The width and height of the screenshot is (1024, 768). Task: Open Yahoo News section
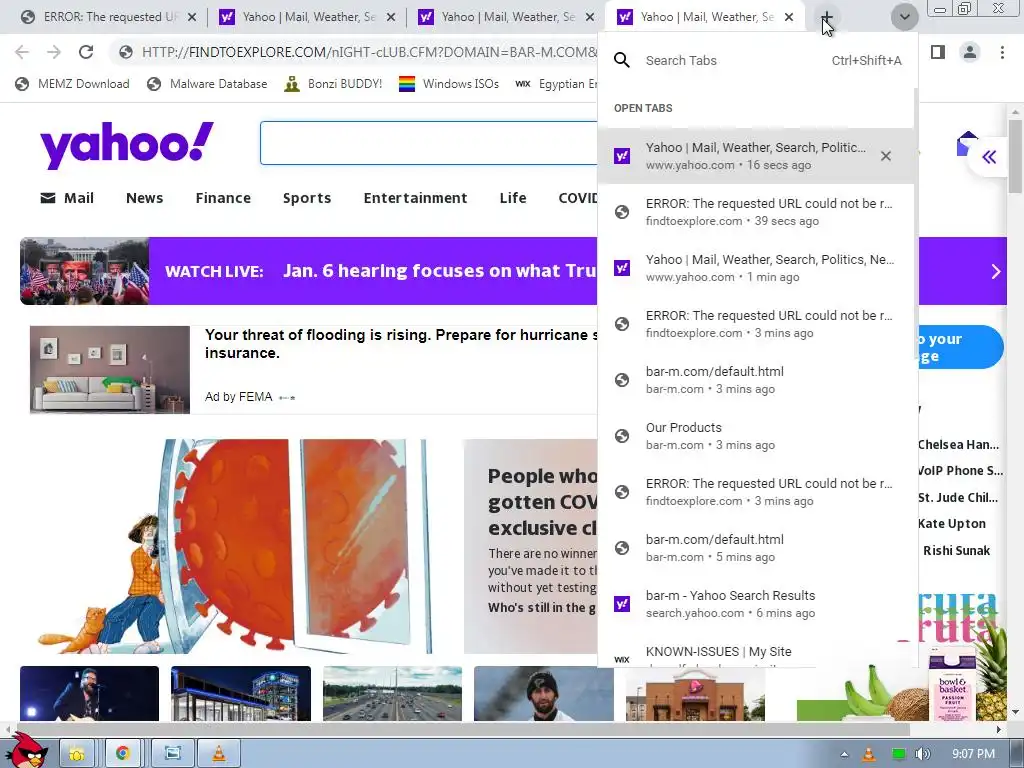[144, 198]
